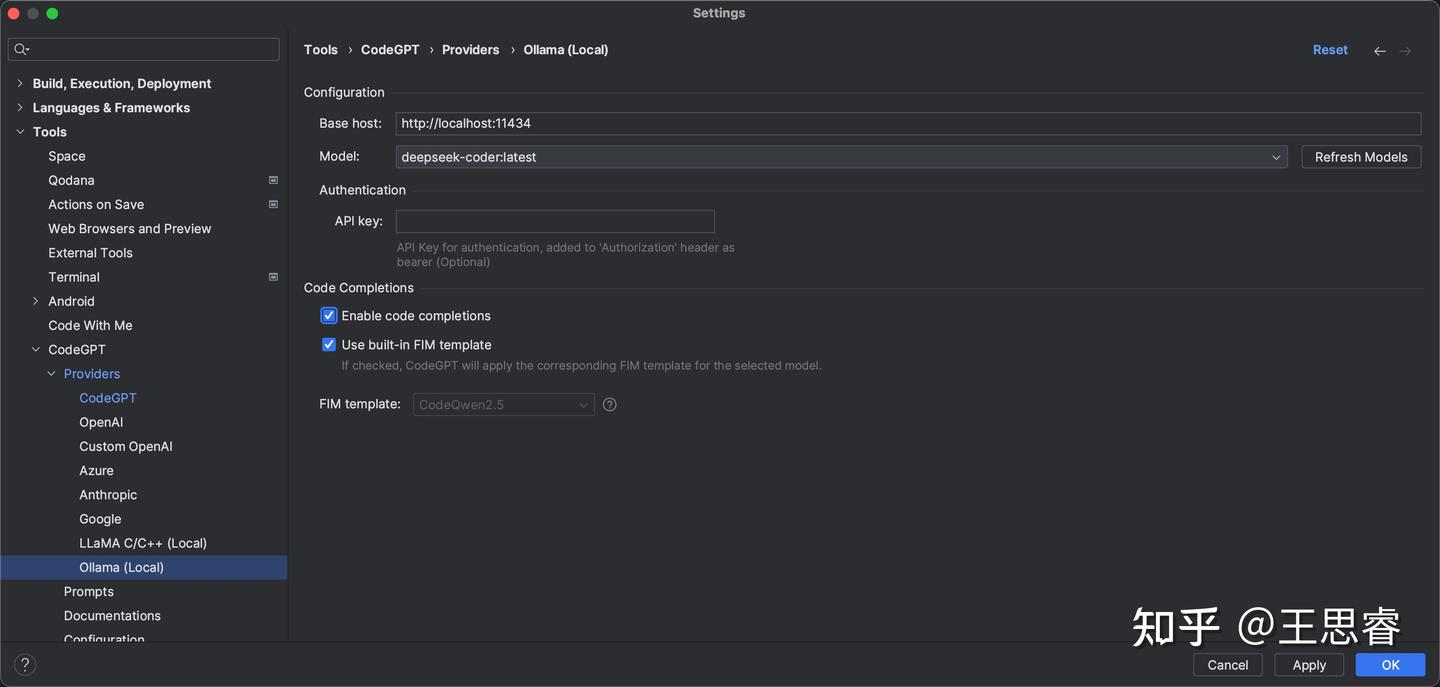Click the search magnifier icon
Image resolution: width=1440 pixels, height=687 pixels.
tap(21, 49)
